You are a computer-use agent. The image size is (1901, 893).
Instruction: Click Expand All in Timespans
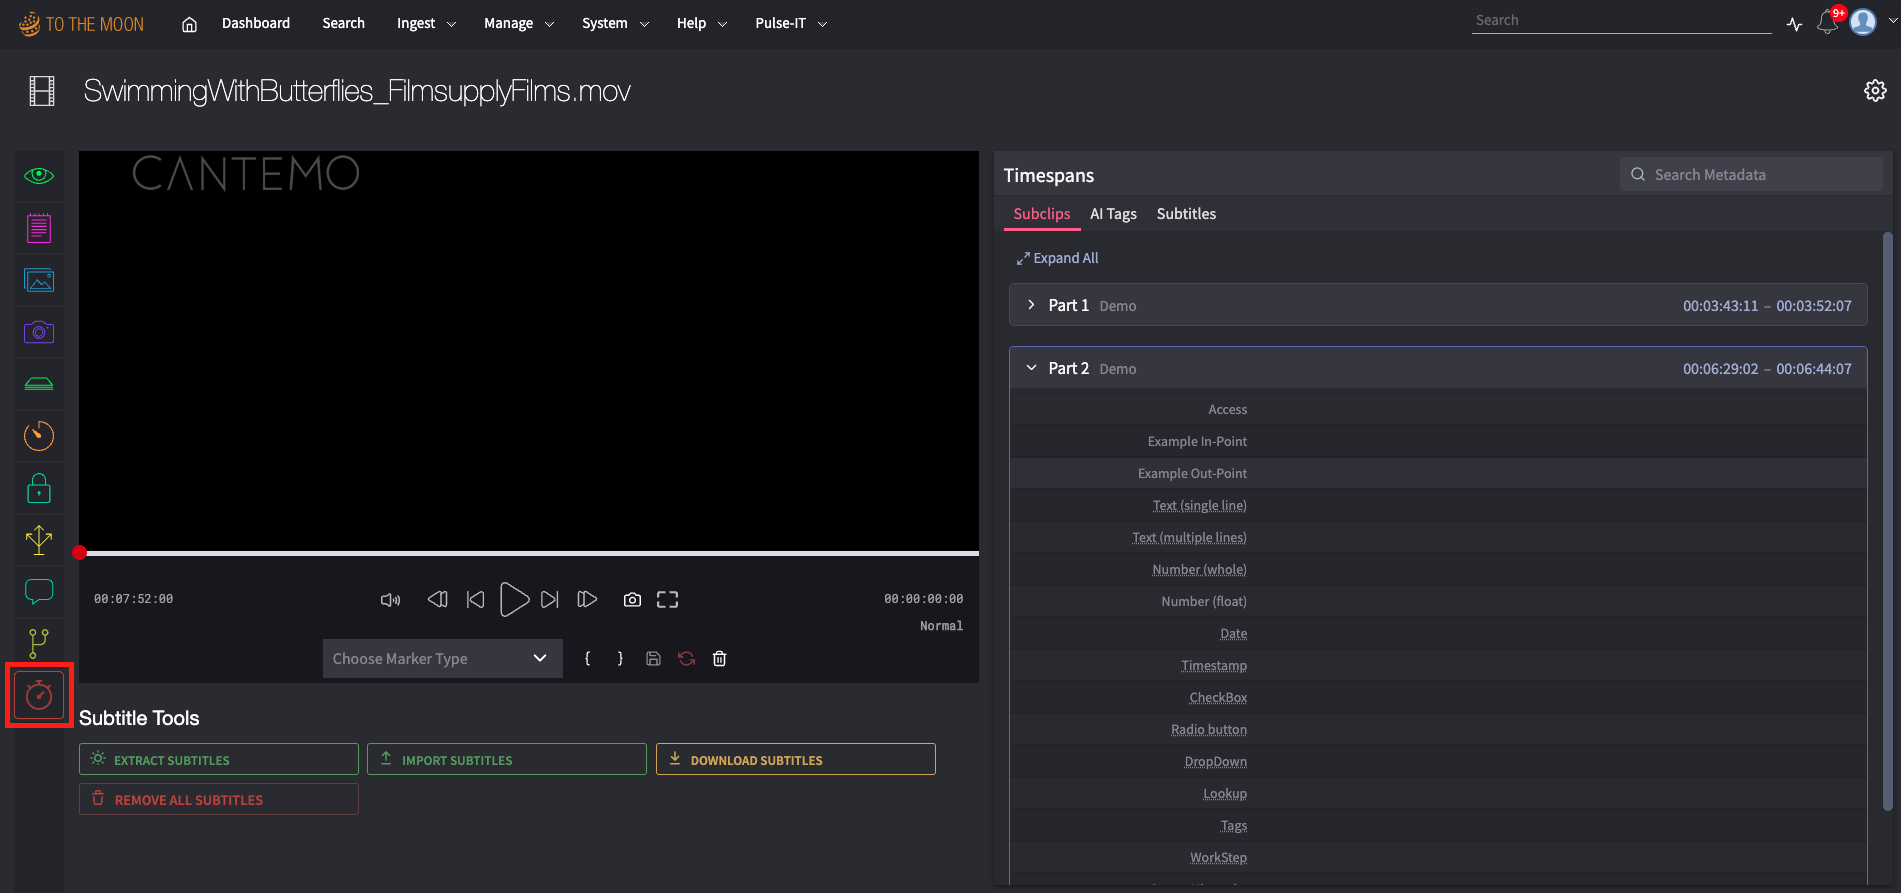[1057, 258]
